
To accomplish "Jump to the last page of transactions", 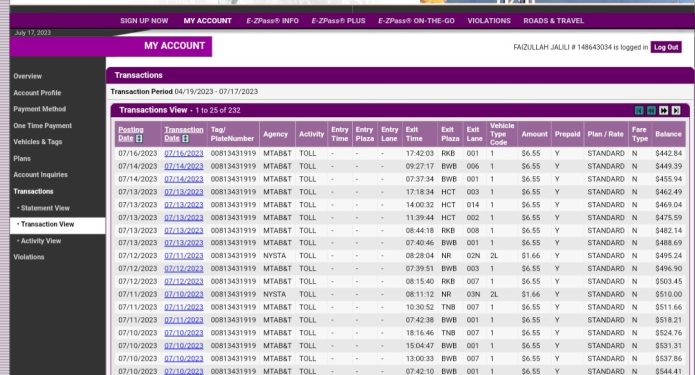I will [676, 110].
